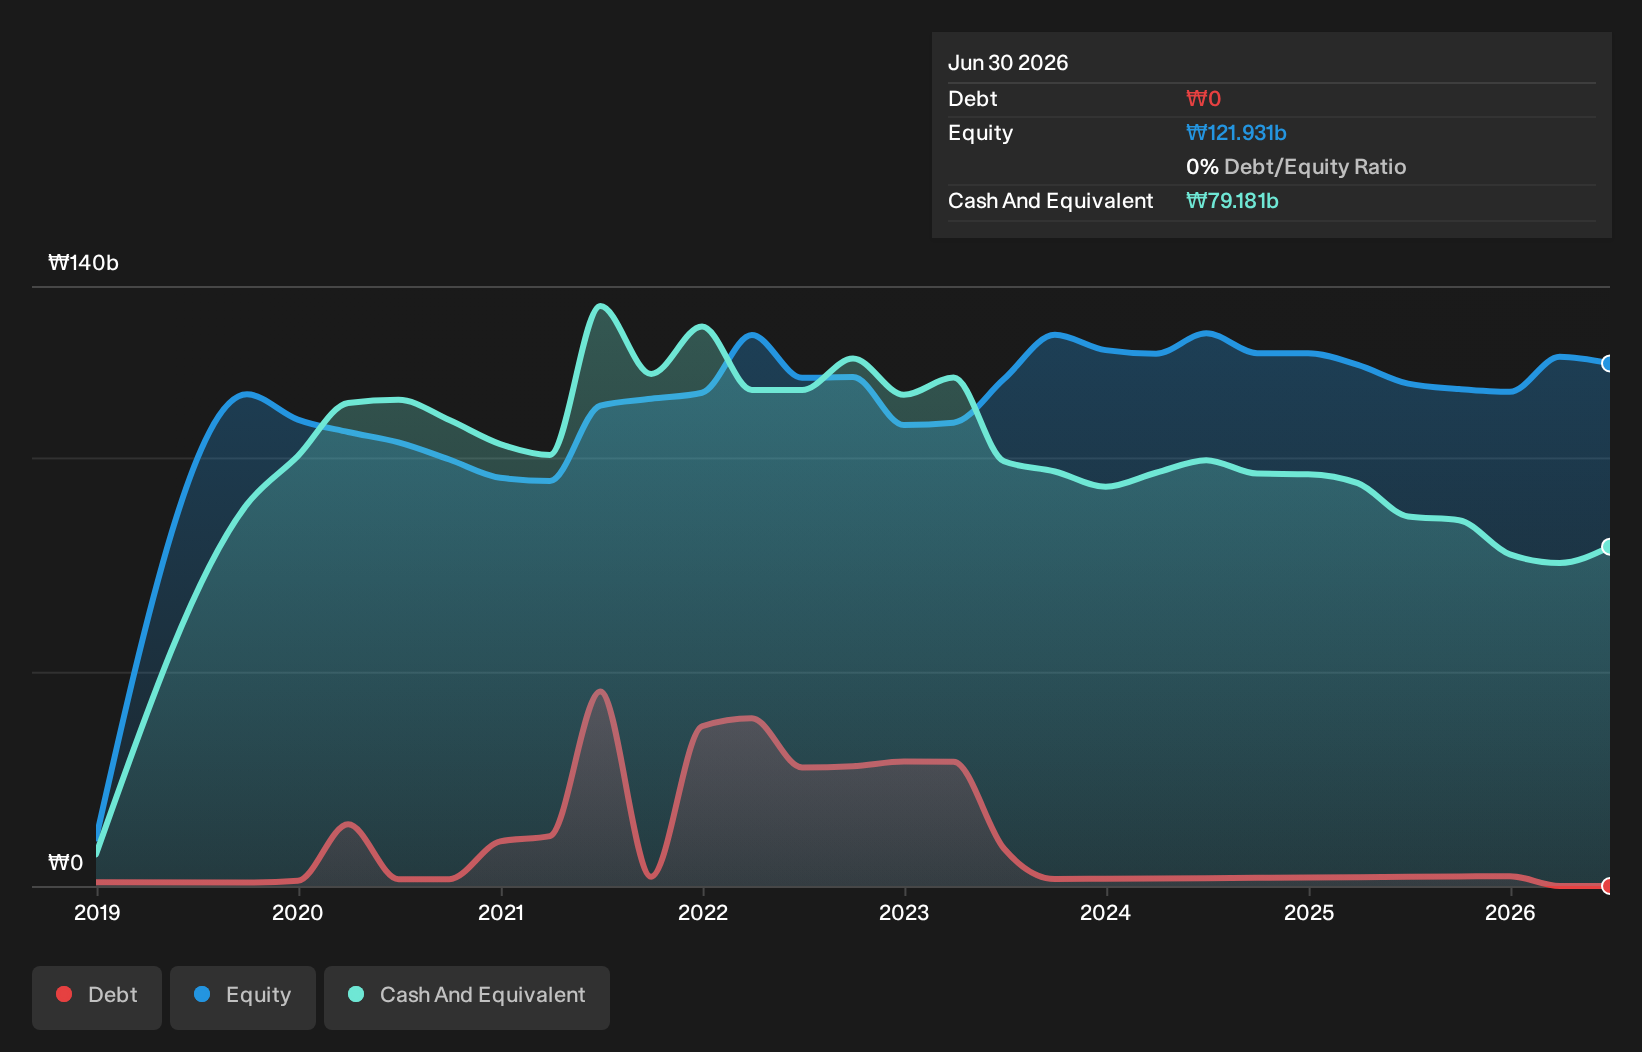The width and height of the screenshot is (1642, 1052).
Task: Click the 2019 x-axis label
Action: coord(97,912)
